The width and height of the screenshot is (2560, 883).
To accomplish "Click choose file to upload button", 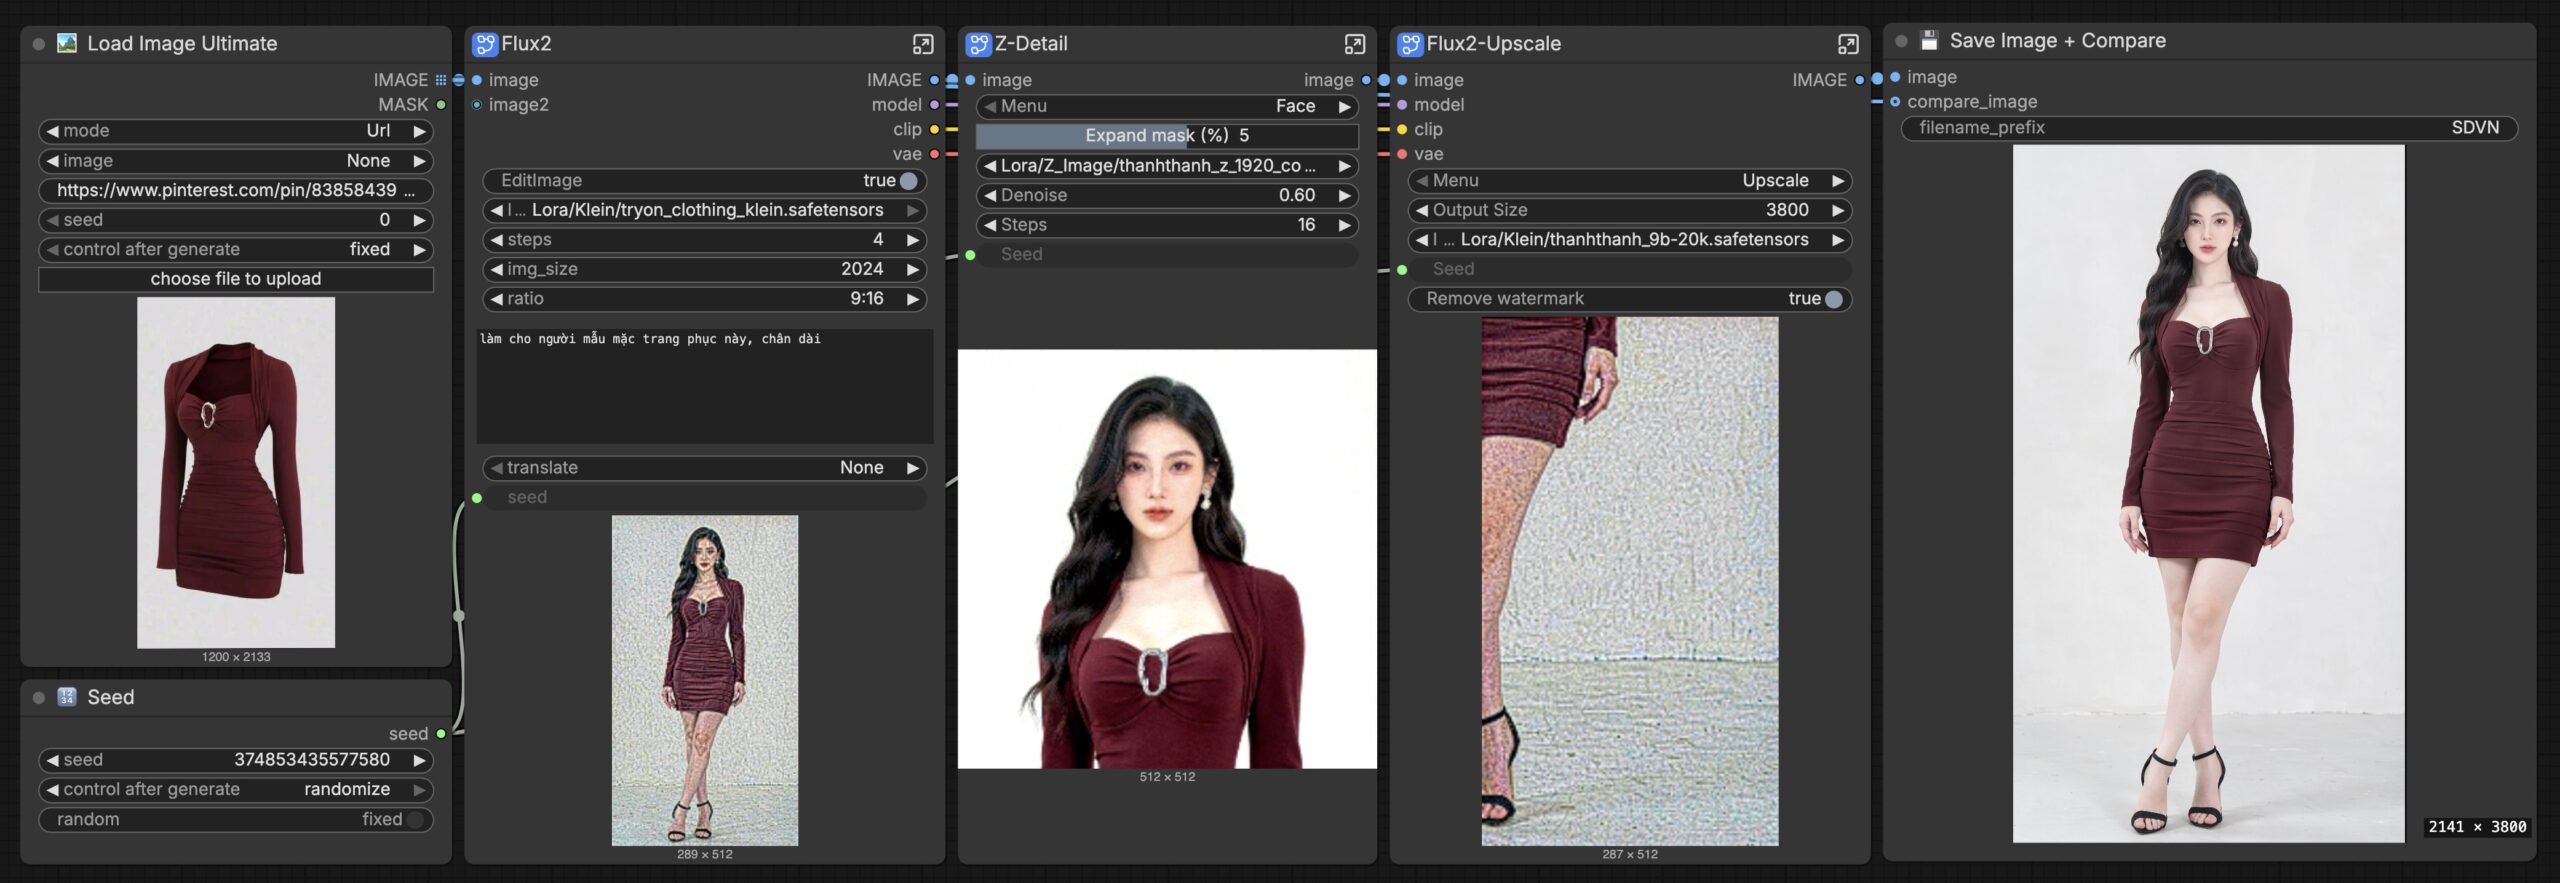I will [x=236, y=279].
